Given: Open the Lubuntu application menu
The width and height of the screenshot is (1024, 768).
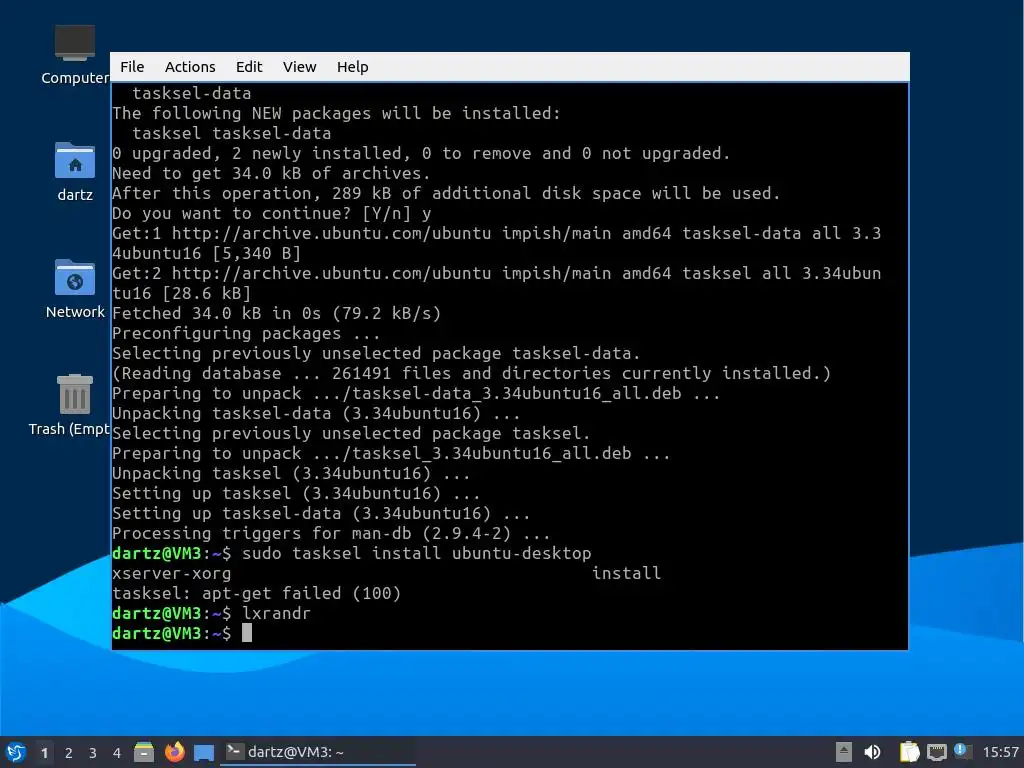Looking at the screenshot, I should click(16, 752).
